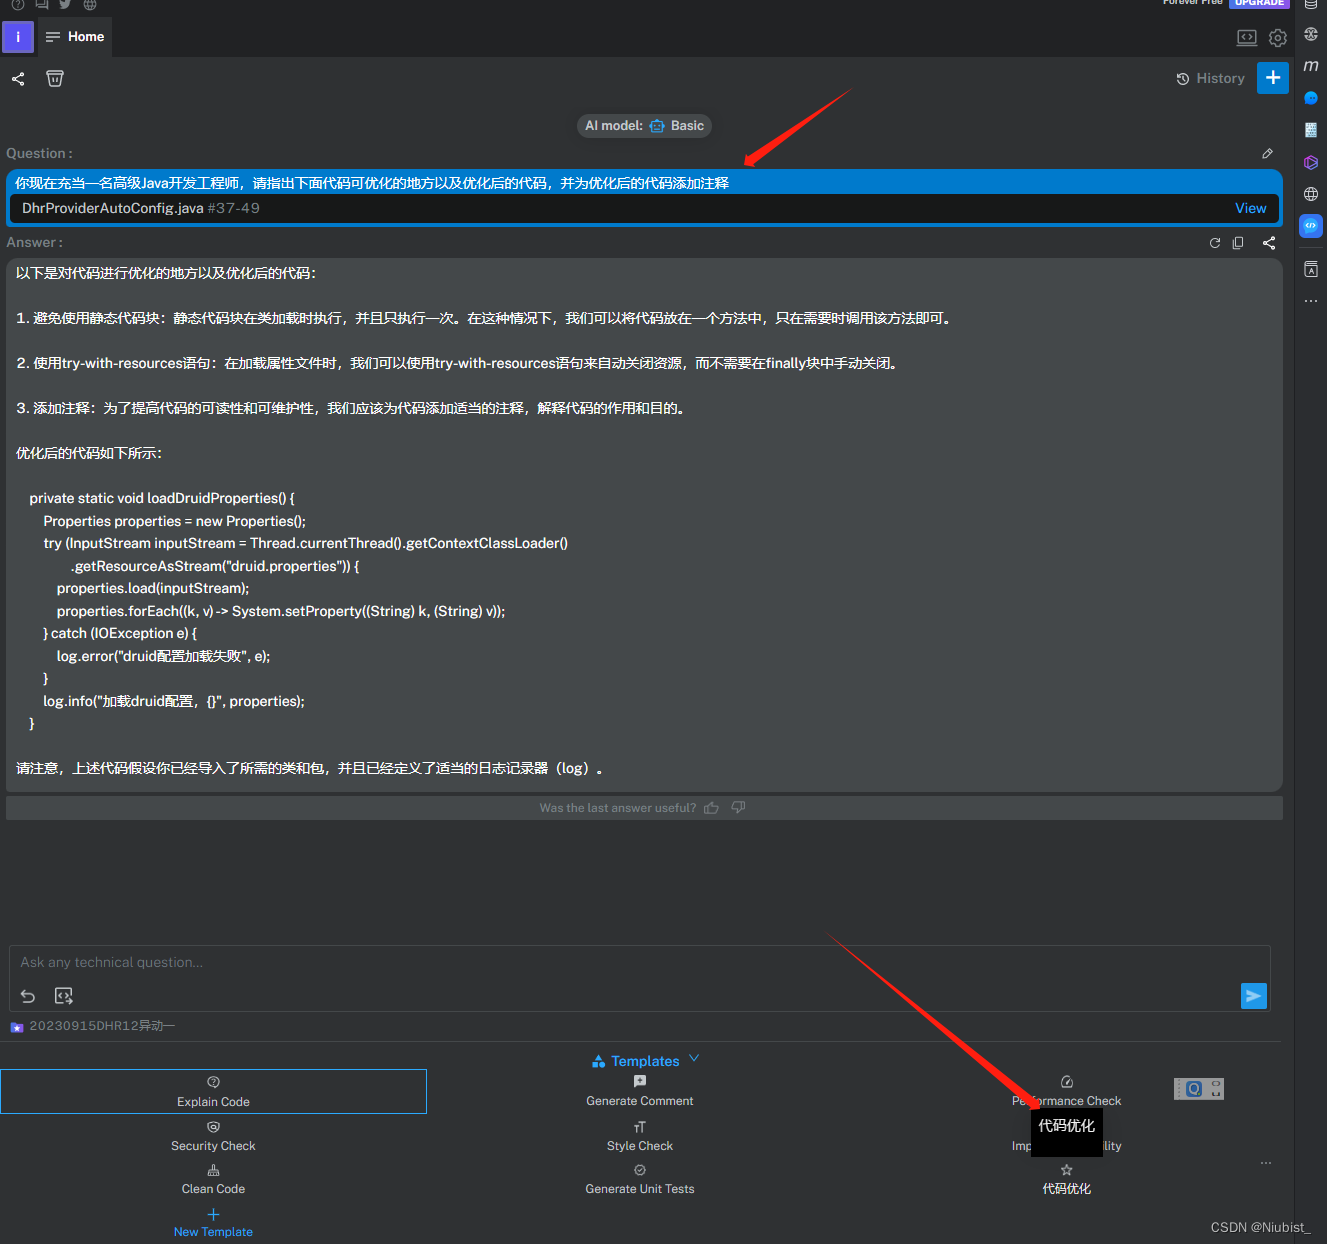Focus the Ask any technical question field
This screenshot has height=1244, width=1327.
click(640, 962)
